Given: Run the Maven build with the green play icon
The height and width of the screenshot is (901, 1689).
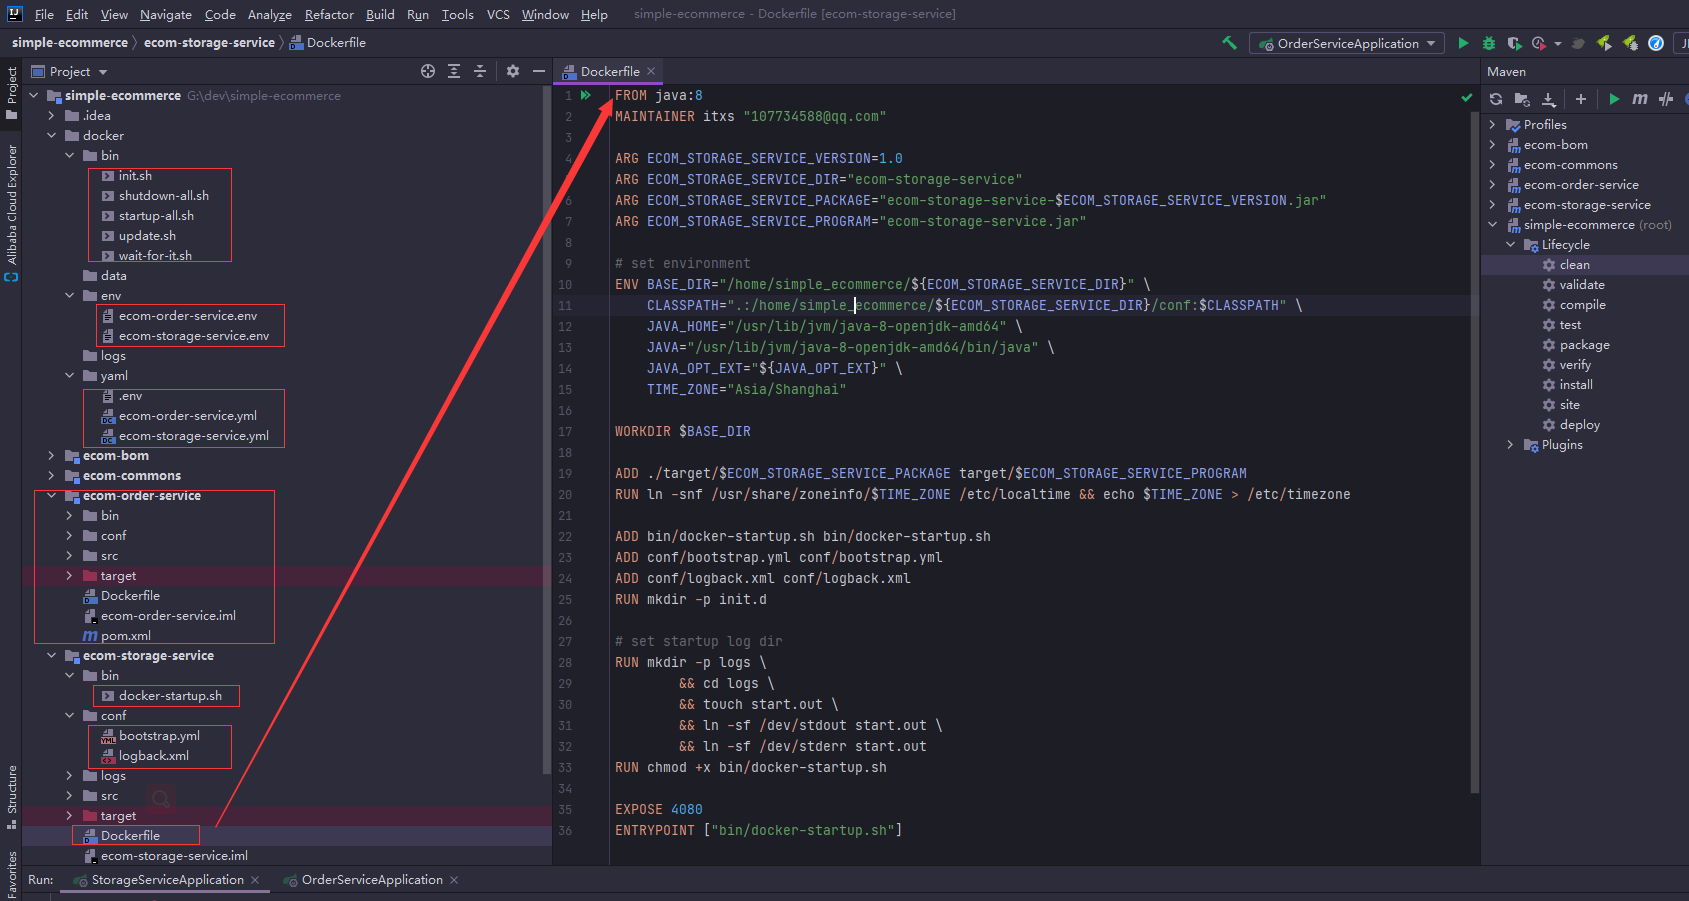Looking at the screenshot, I should pyautogui.click(x=1614, y=99).
